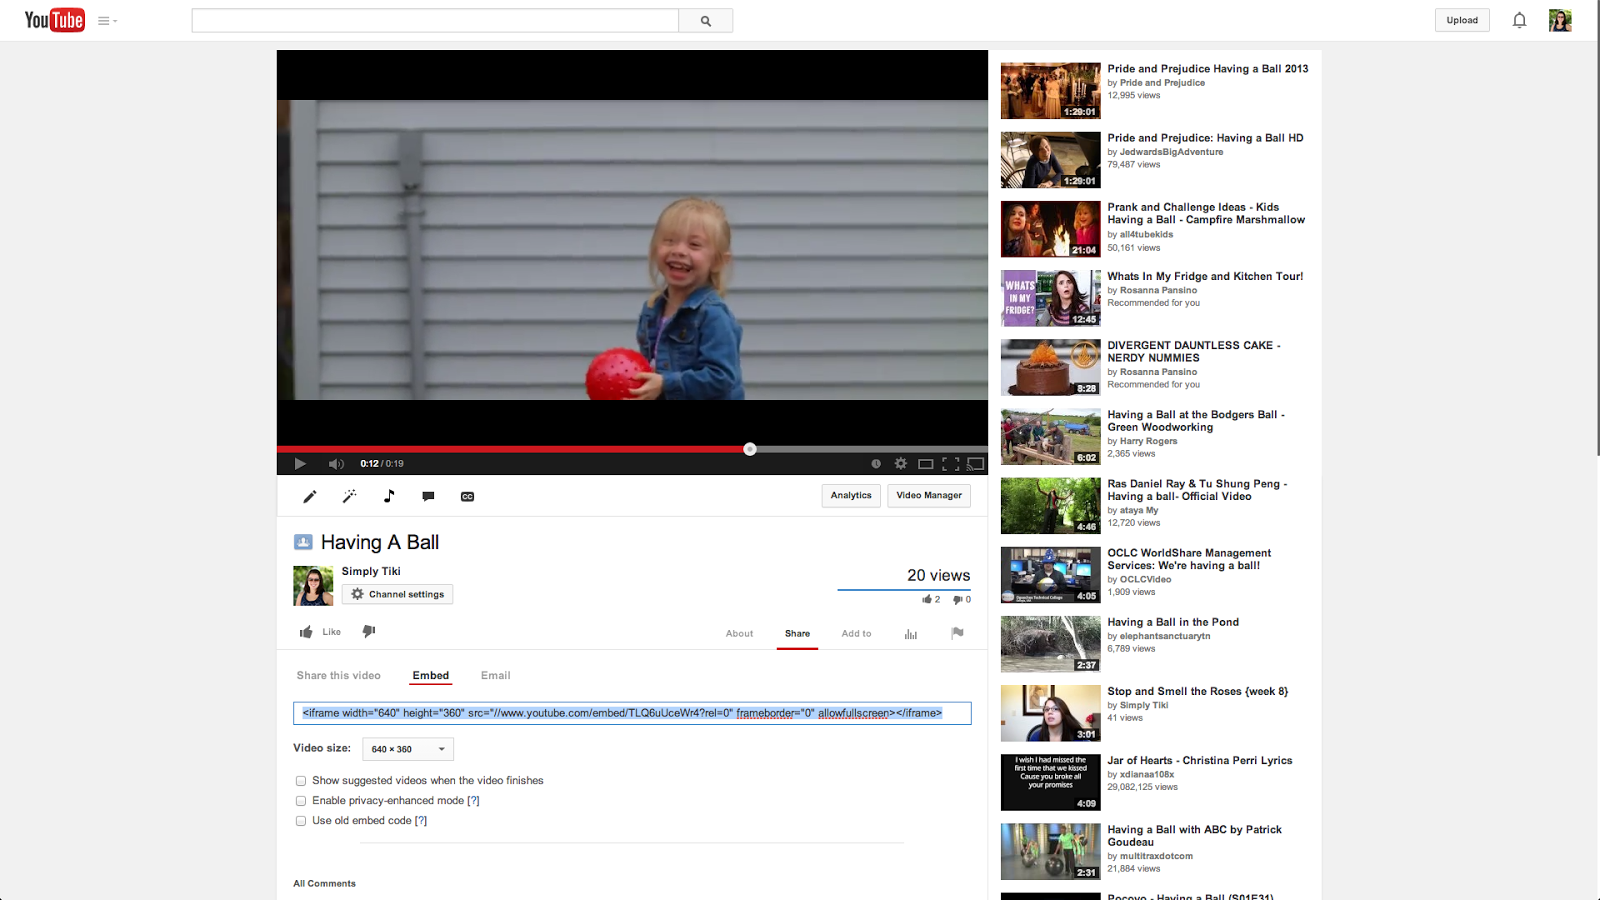Open old embed code help [?] link
The height and width of the screenshot is (900, 1600).
pos(421,820)
